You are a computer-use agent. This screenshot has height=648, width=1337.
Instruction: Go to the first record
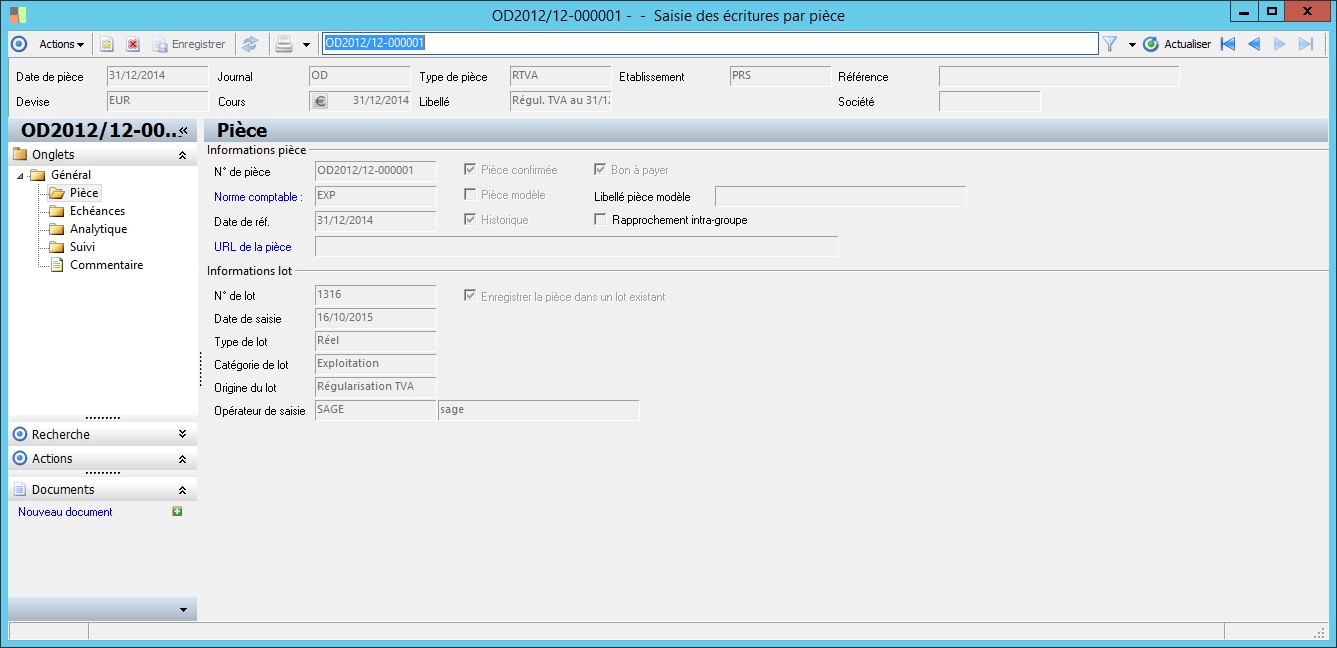(x=1228, y=44)
